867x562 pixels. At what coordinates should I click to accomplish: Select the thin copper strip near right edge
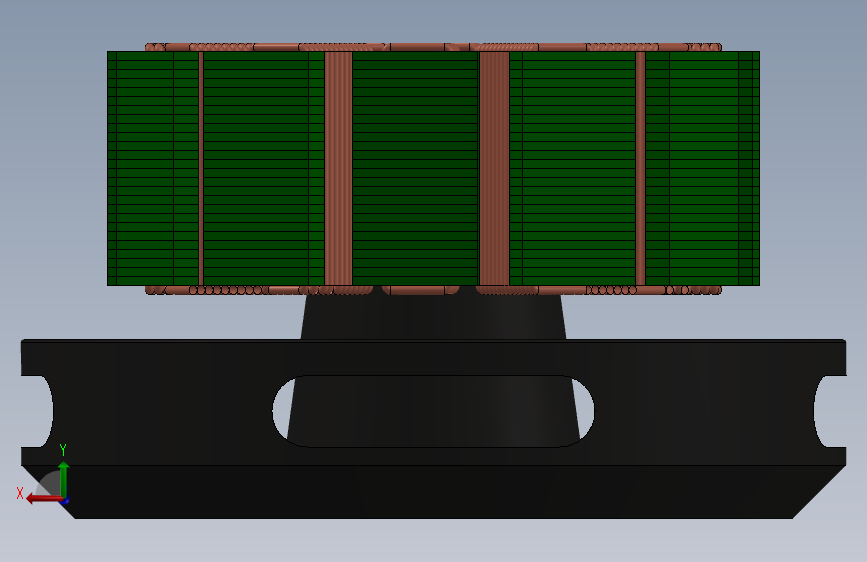point(640,168)
